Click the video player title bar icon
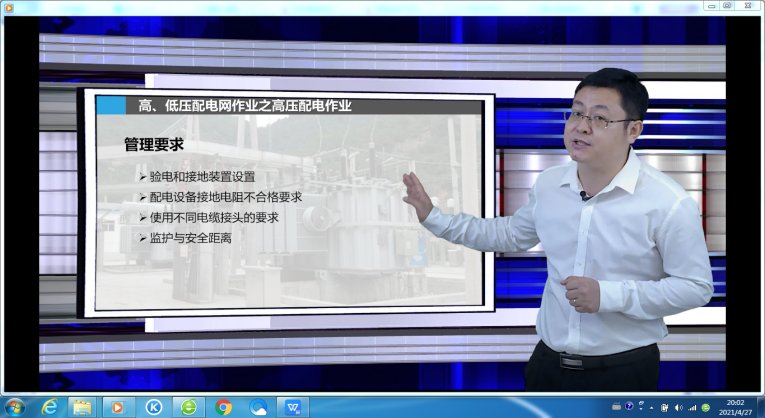Image resolution: width=765 pixels, height=418 pixels. [8, 7]
